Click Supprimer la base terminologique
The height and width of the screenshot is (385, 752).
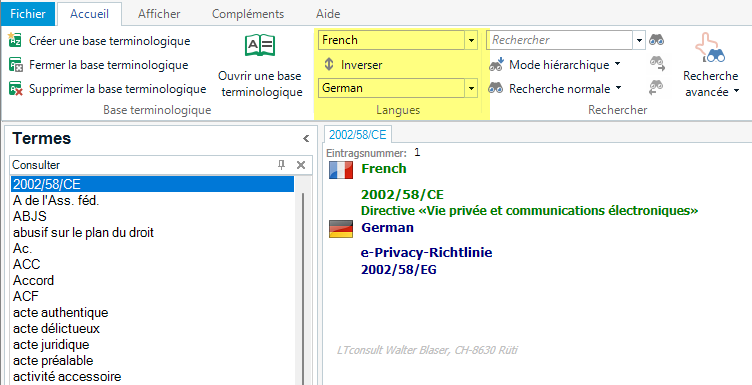(x=118, y=89)
